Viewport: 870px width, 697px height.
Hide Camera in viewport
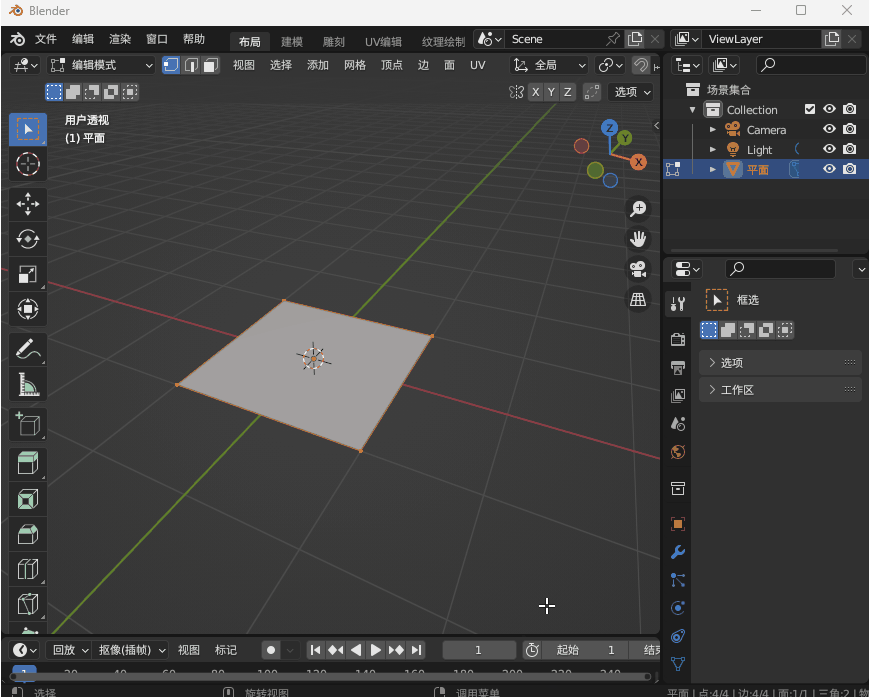click(829, 129)
